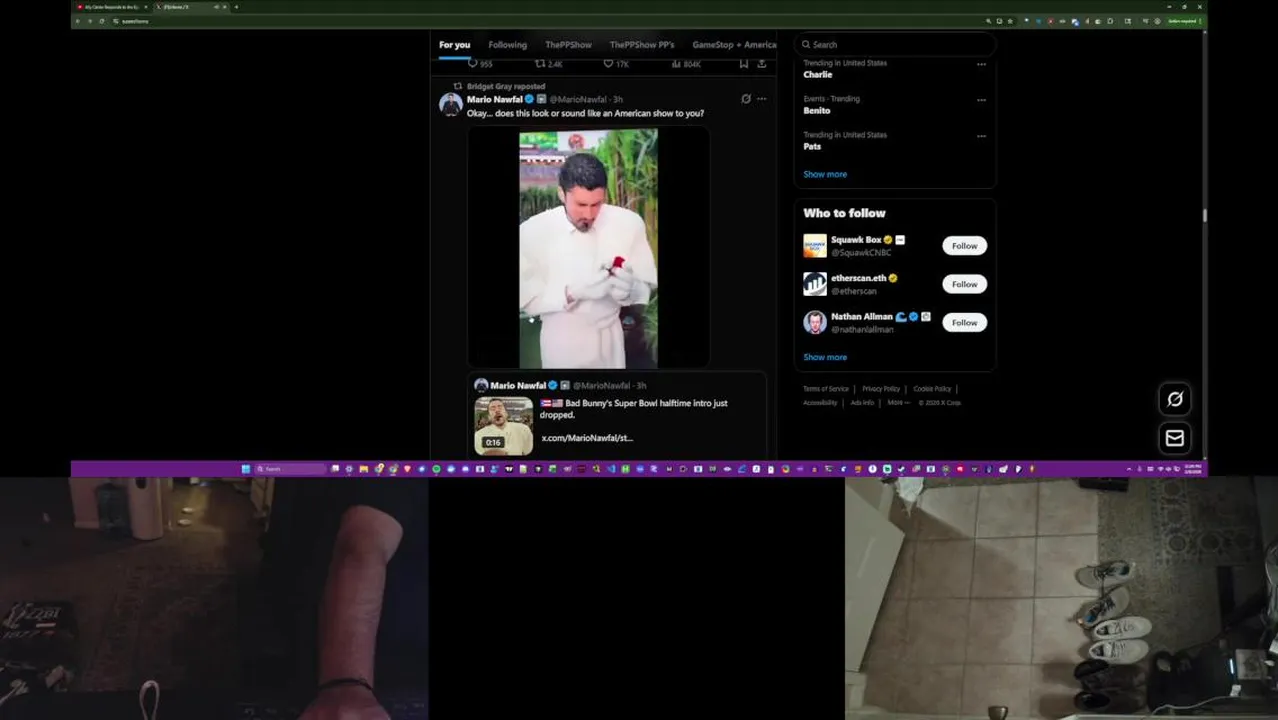Open more options for Pats trend

981,136
